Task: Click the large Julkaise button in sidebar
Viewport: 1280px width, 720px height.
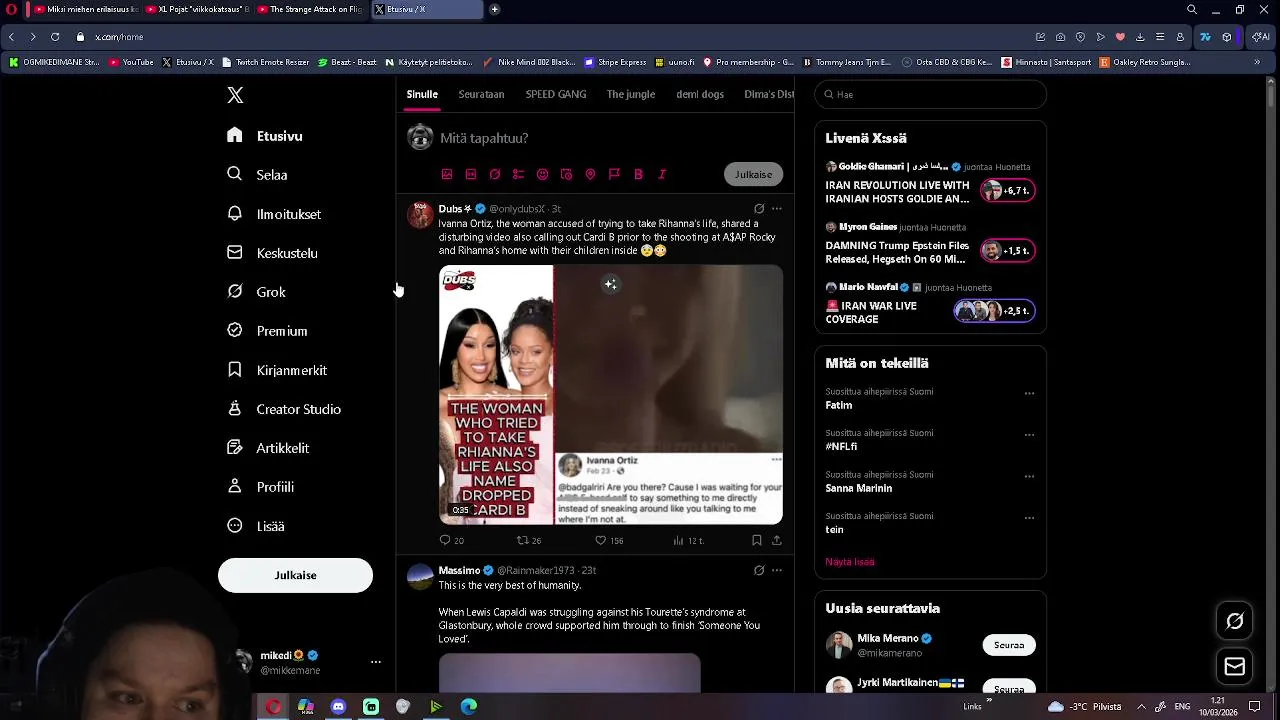Action: click(x=295, y=575)
